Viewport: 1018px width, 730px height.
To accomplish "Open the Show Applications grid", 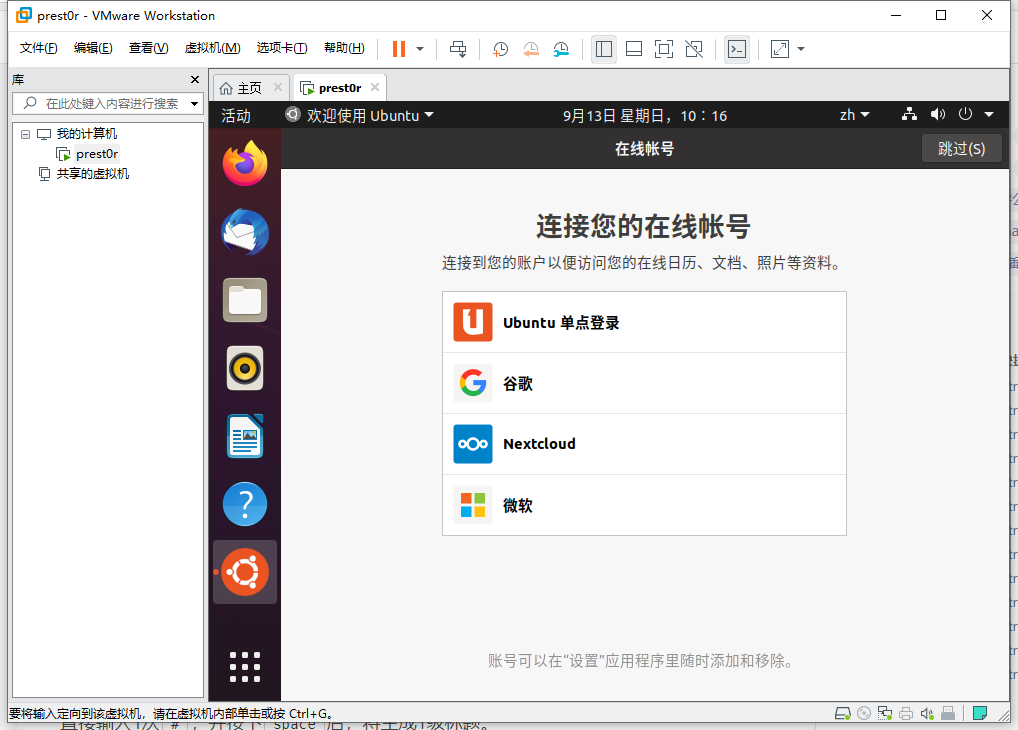I will (x=244, y=667).
